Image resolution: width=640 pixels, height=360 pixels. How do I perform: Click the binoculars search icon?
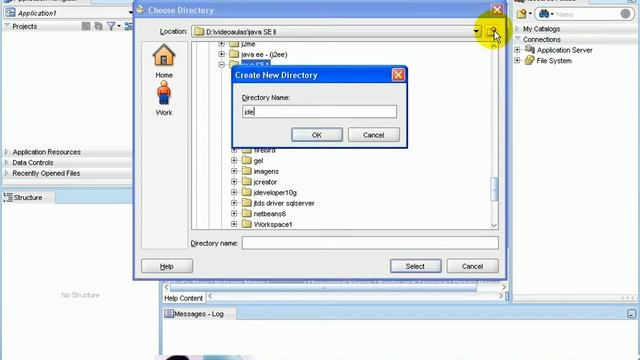pos(544,14)
